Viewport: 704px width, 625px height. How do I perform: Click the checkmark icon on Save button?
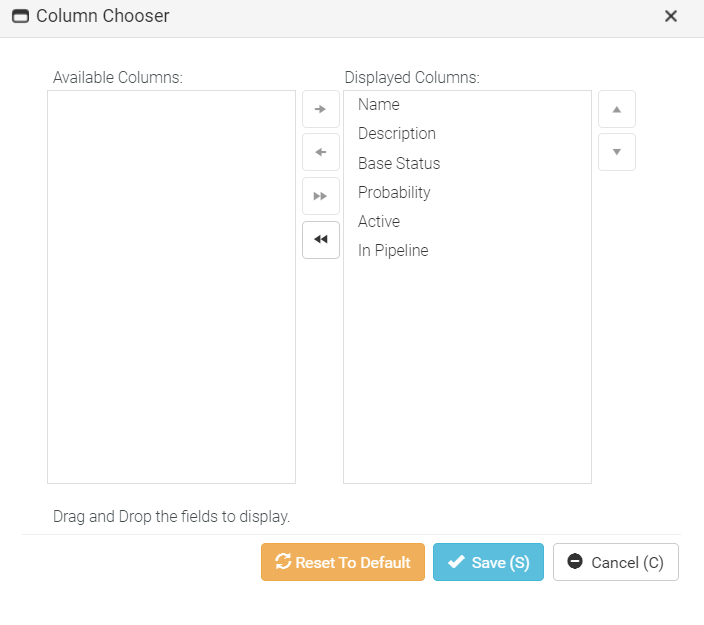point(456,562)
